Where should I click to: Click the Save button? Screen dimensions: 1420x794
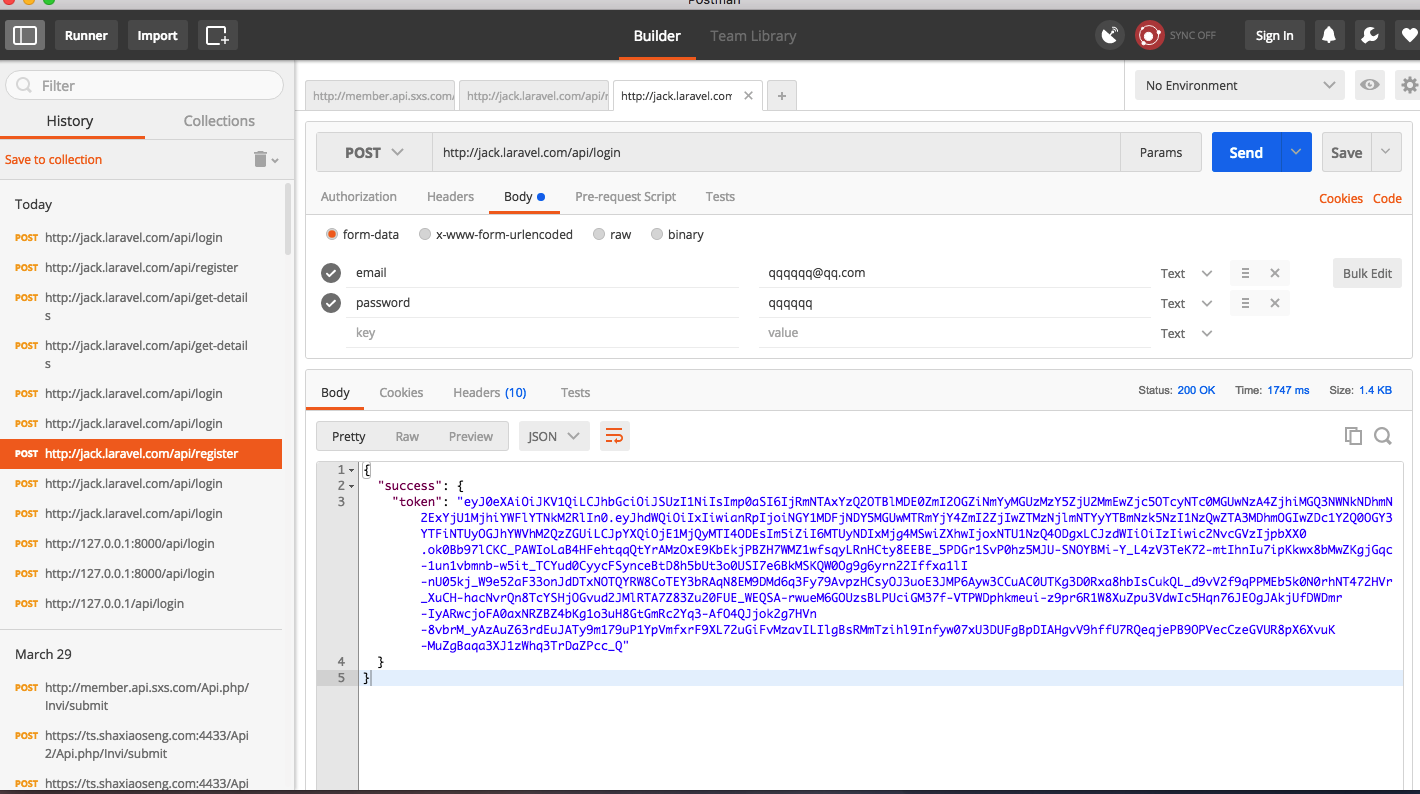[1346, 152]
